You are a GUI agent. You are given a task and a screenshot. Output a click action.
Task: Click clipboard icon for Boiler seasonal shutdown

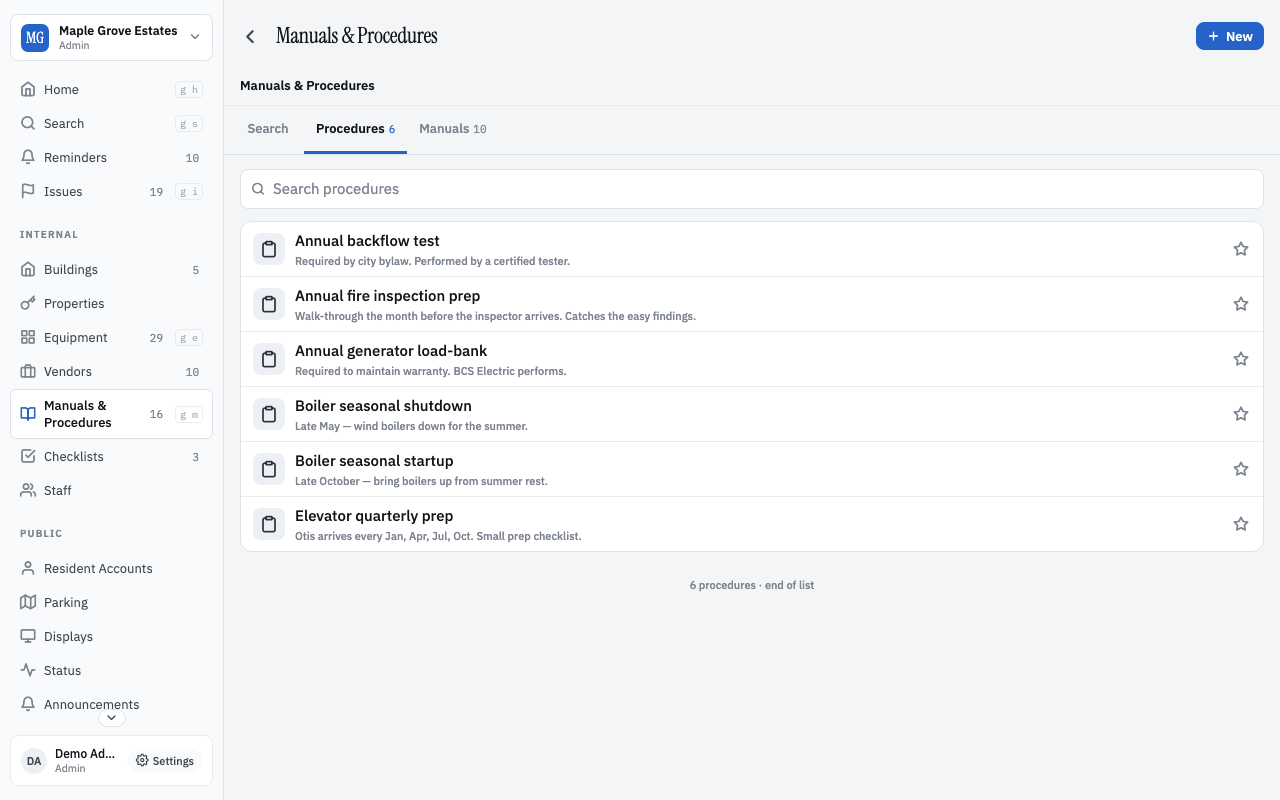pyautogui.click(x=269, y=414)
